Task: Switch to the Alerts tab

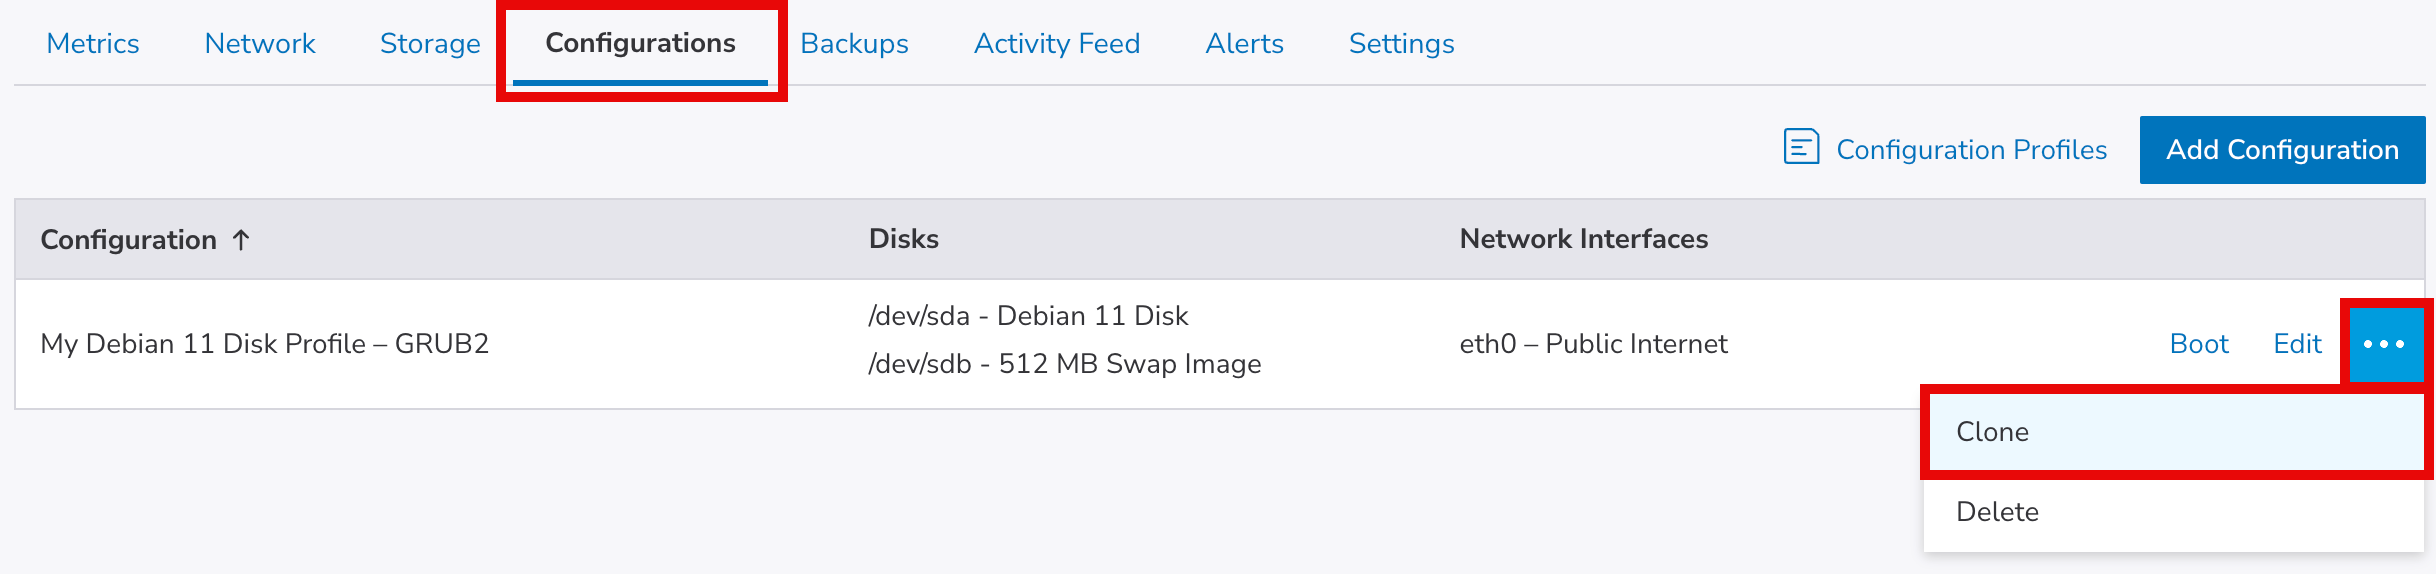Action: (x=1244, y=44)
